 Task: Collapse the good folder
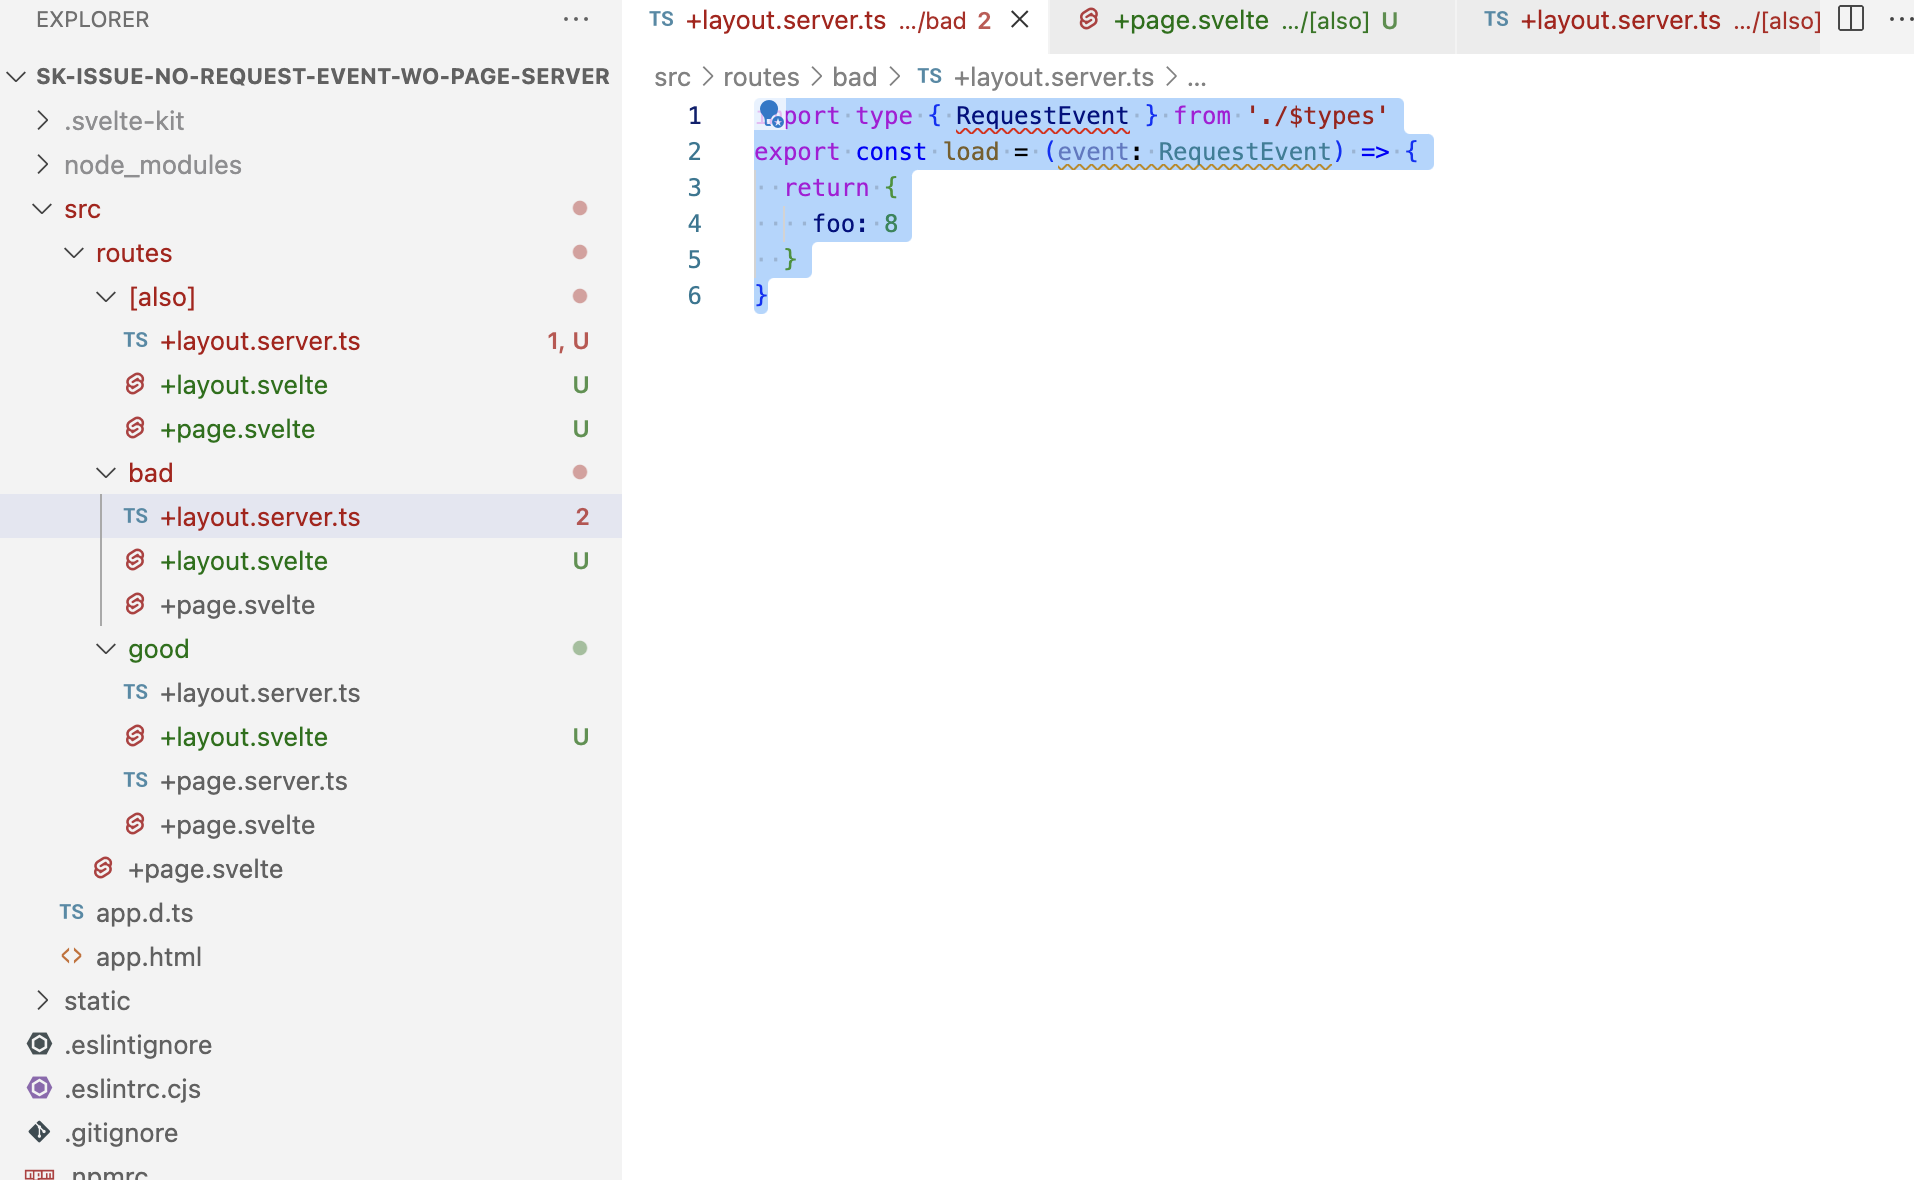[106, 648]
